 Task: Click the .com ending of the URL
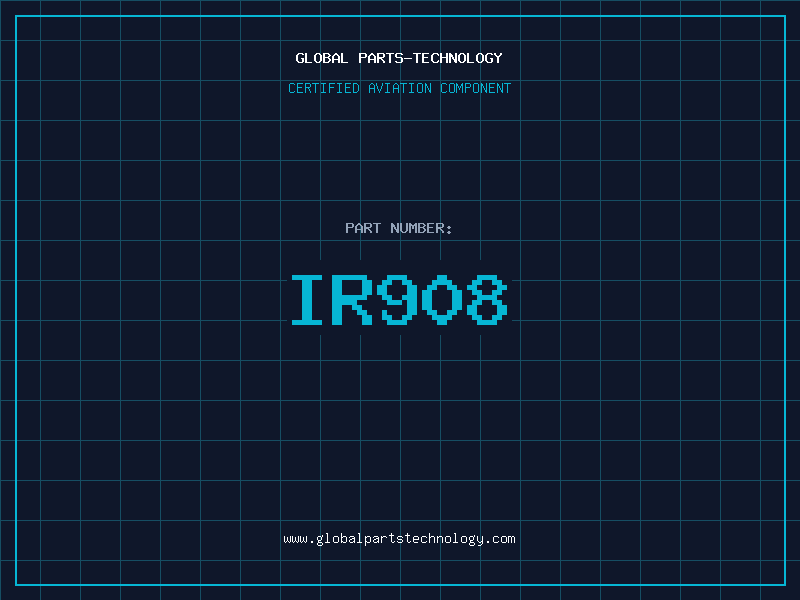click(500, 539)
